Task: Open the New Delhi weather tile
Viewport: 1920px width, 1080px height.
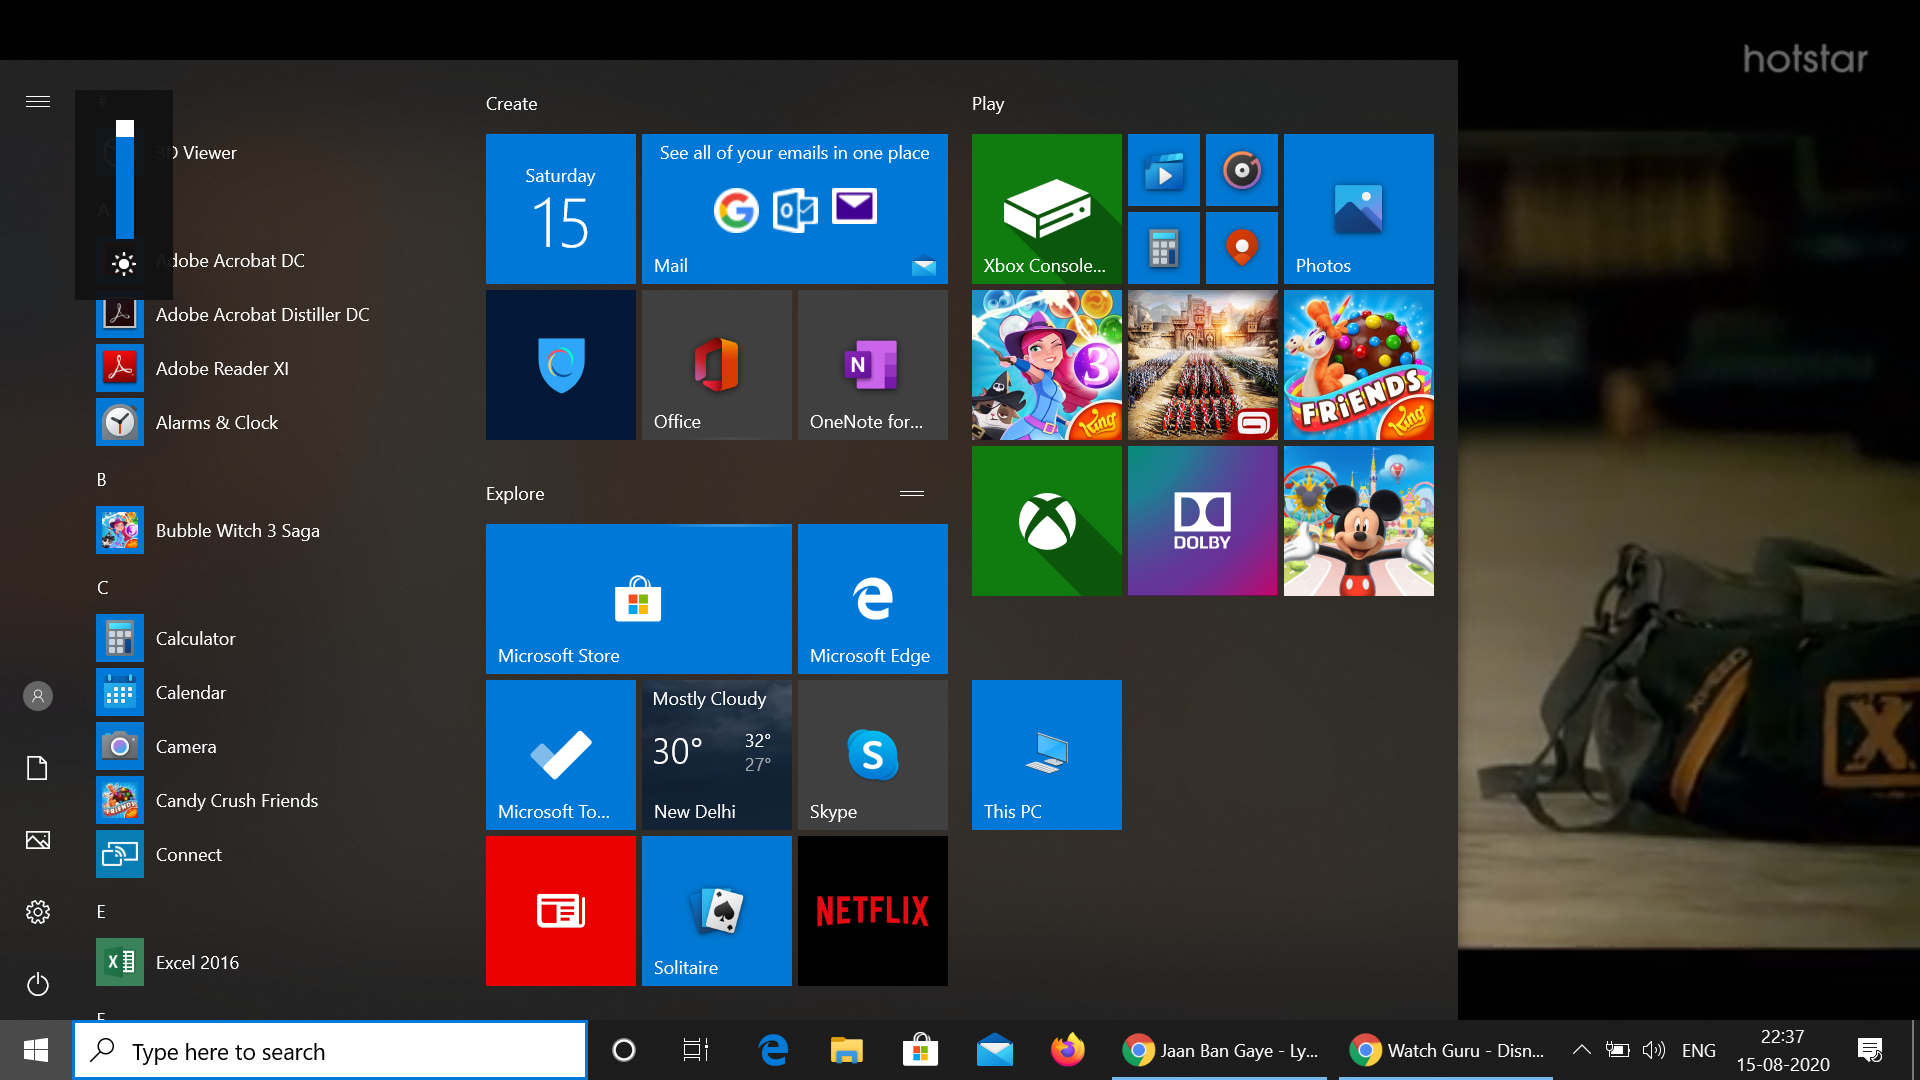Action: click(x=717, y=755)
